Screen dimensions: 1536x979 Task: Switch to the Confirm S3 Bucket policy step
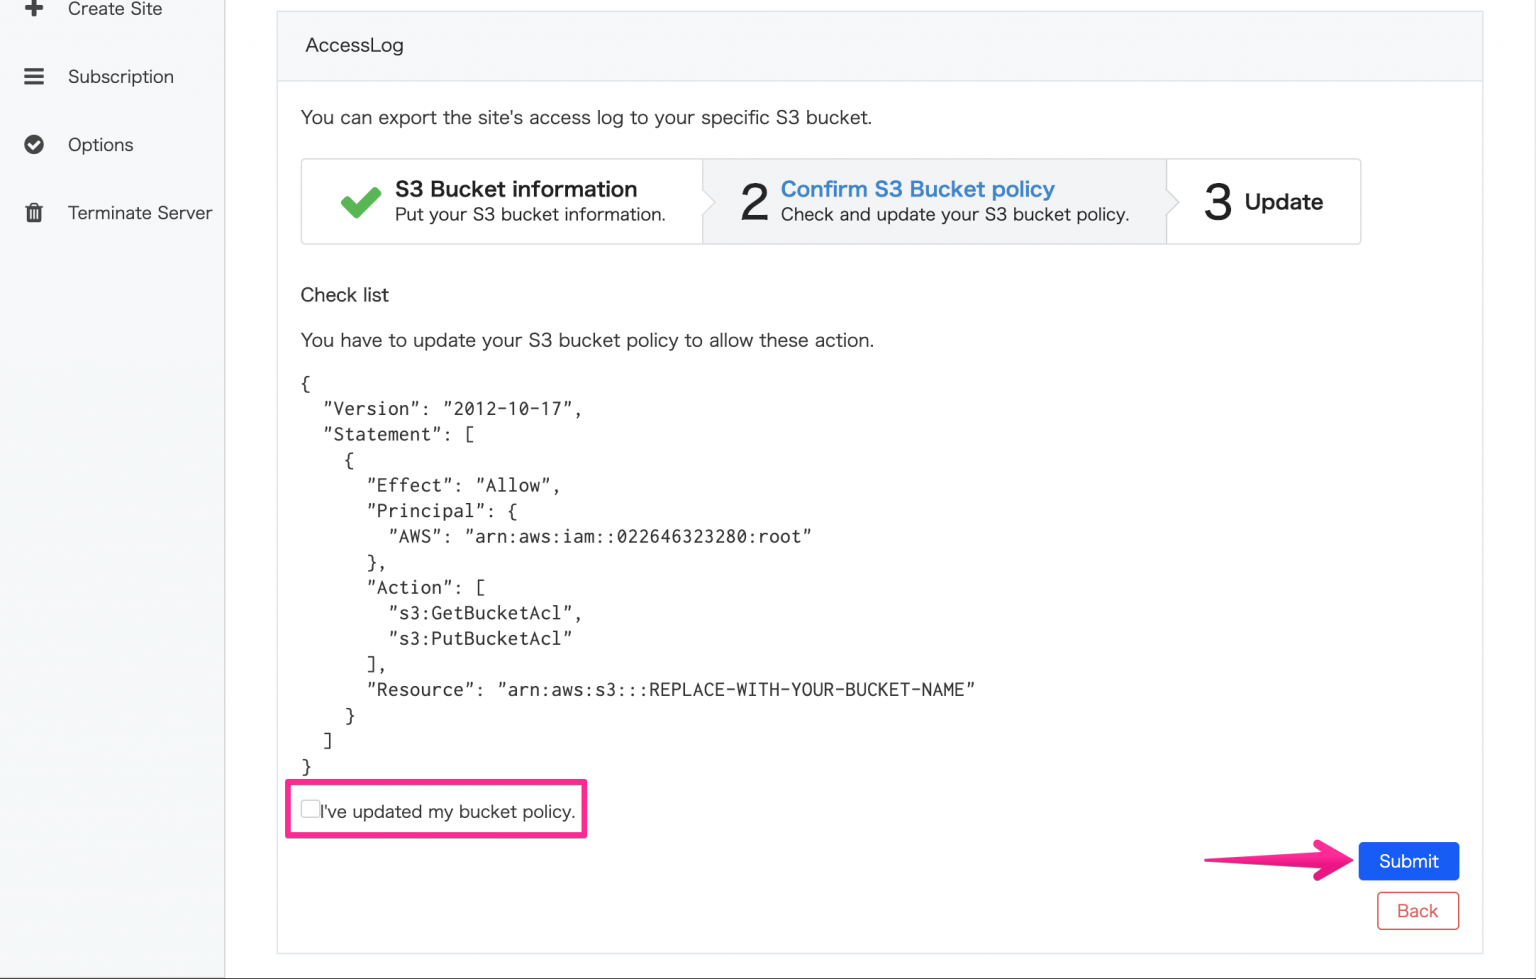click(x=917, y=189)
